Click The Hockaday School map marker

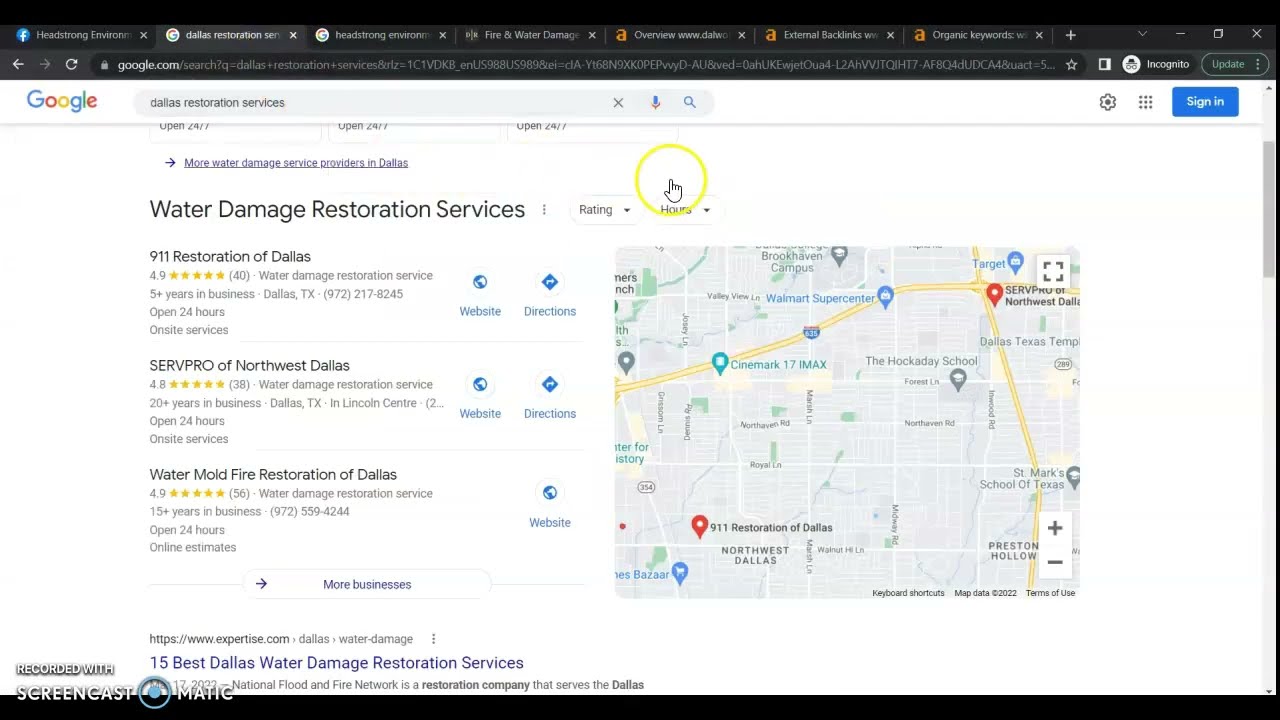tap(958, 378)
